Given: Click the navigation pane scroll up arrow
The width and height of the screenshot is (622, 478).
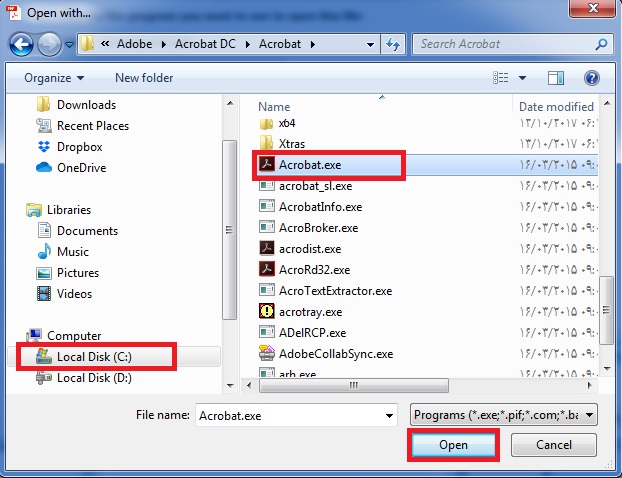Looking at the screenshot, I should (x=230, y=104).
